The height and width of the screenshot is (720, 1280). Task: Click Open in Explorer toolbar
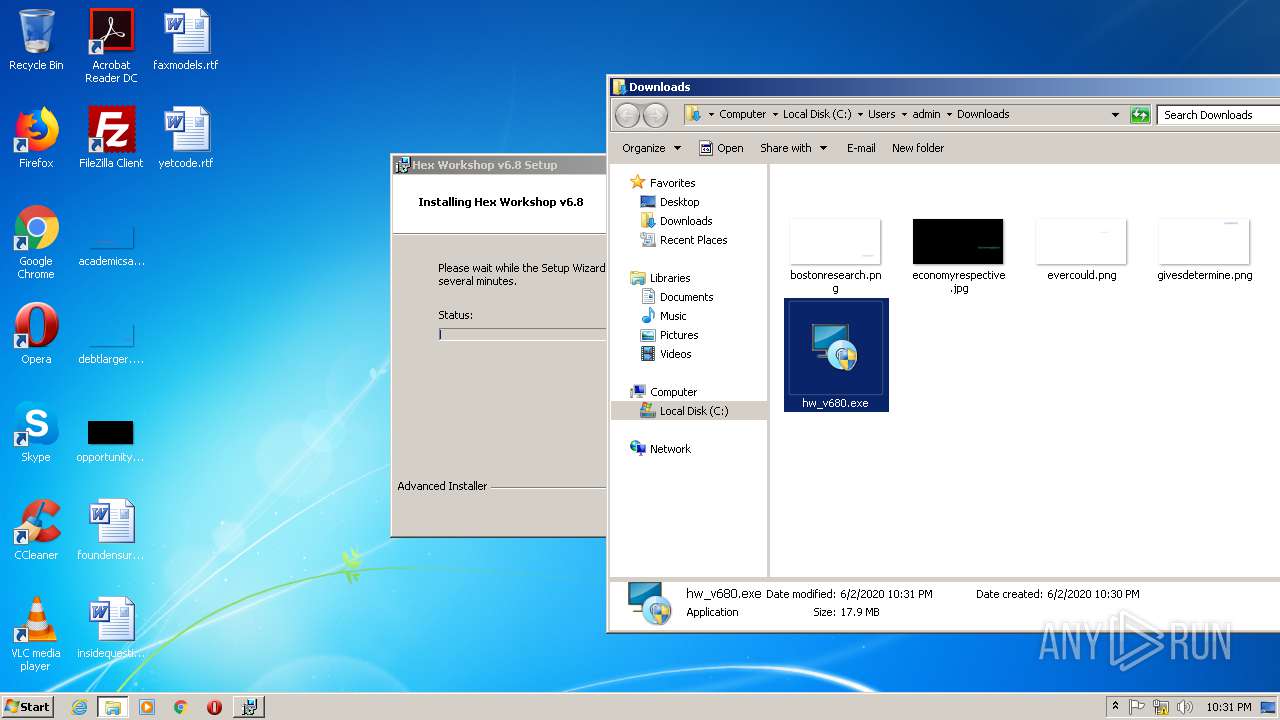coord(721,148)
